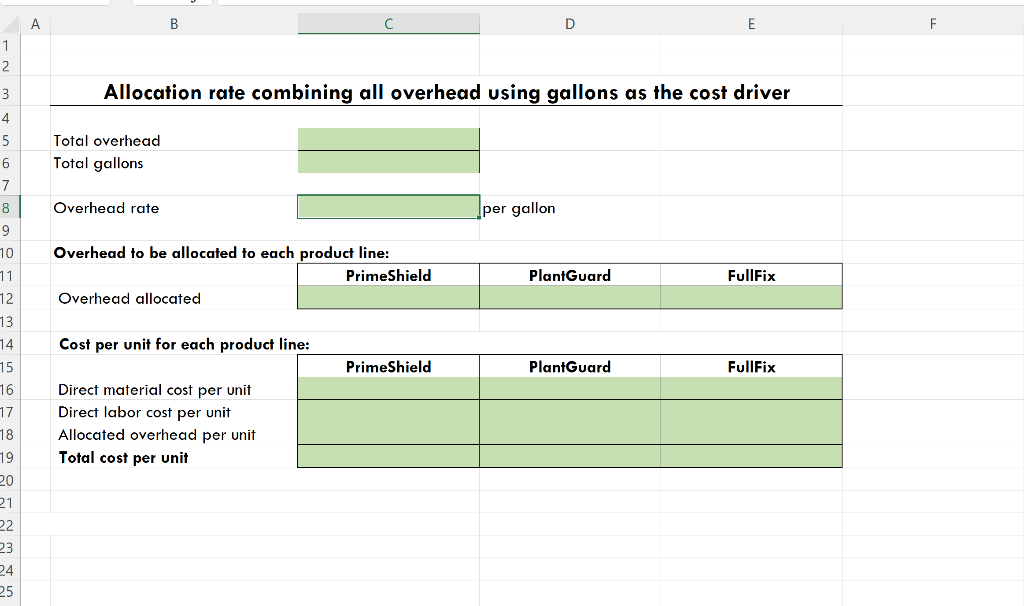Click the PrimeShield header in row 15
1024x606 pixels.
[389, 367]
